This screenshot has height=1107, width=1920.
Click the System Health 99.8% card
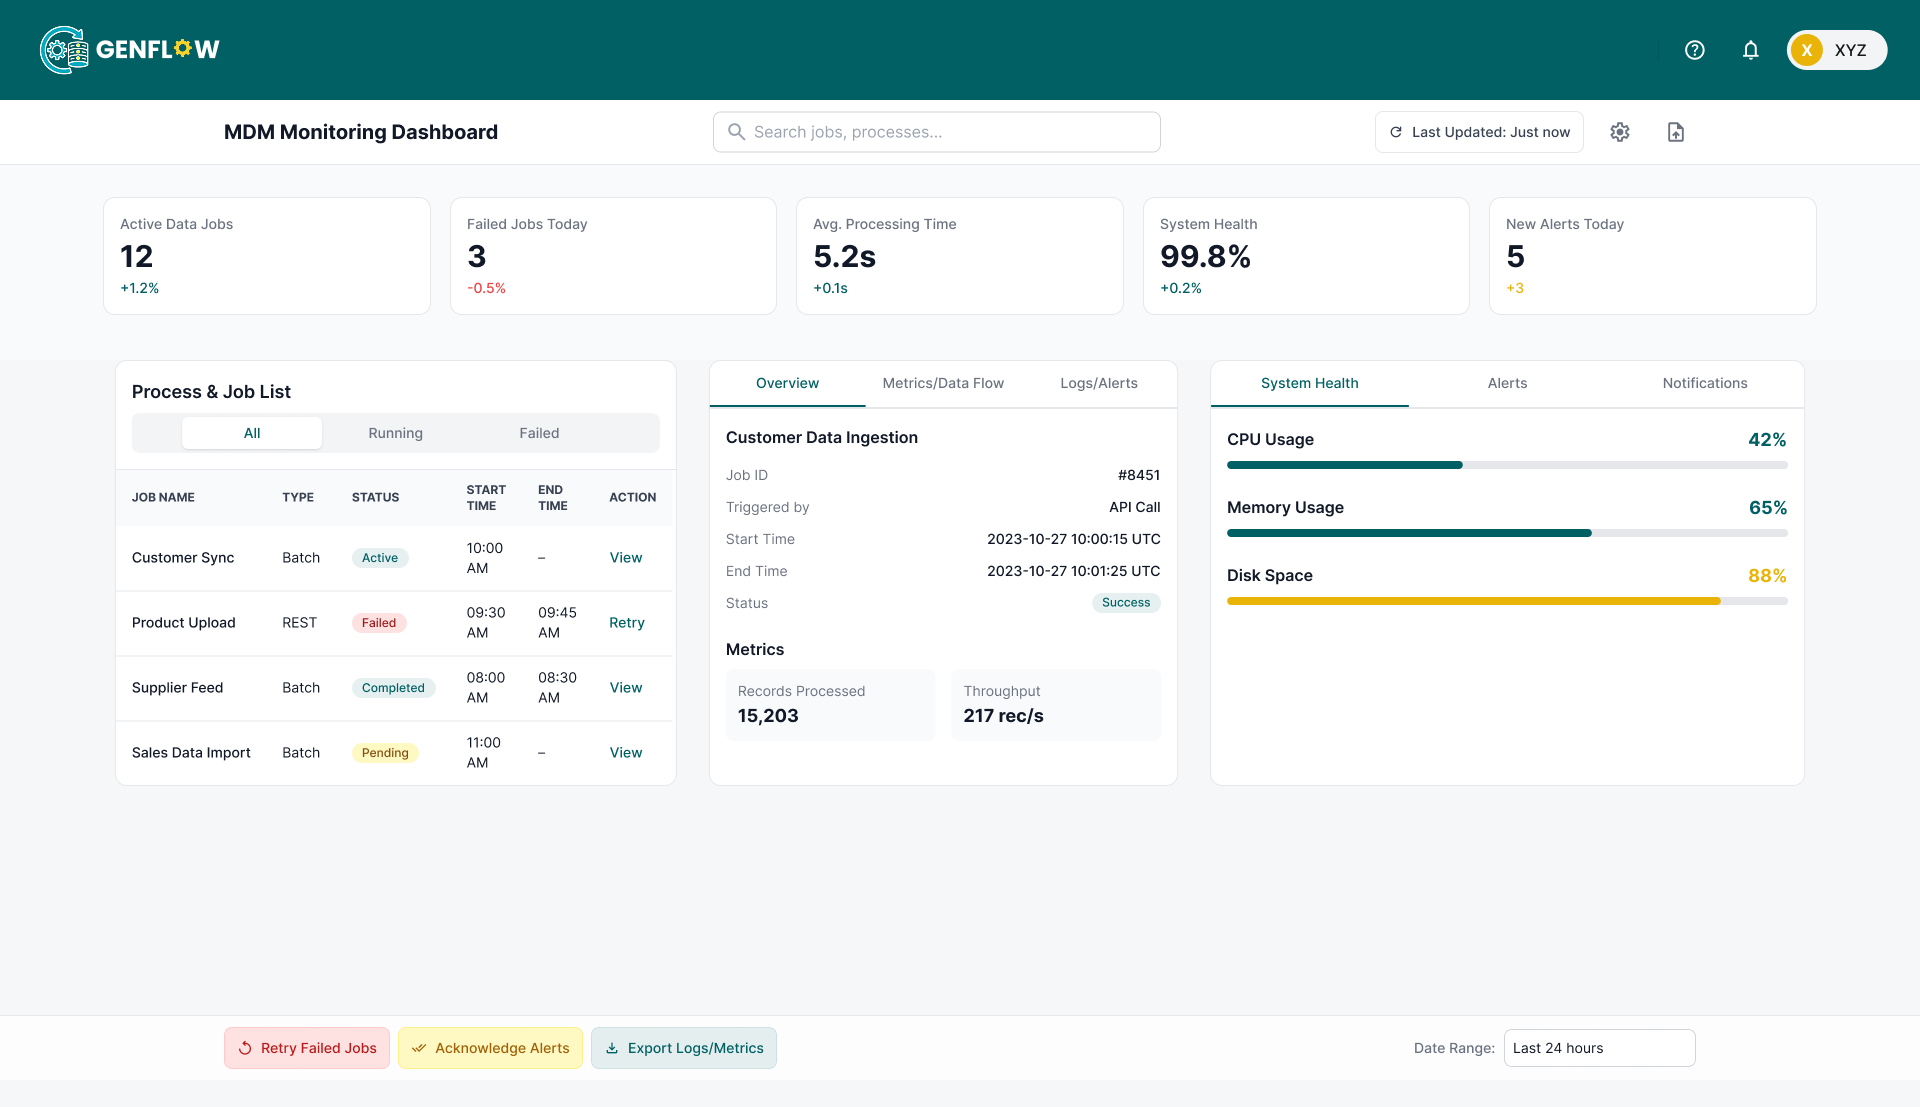[x=1306, y=256]
